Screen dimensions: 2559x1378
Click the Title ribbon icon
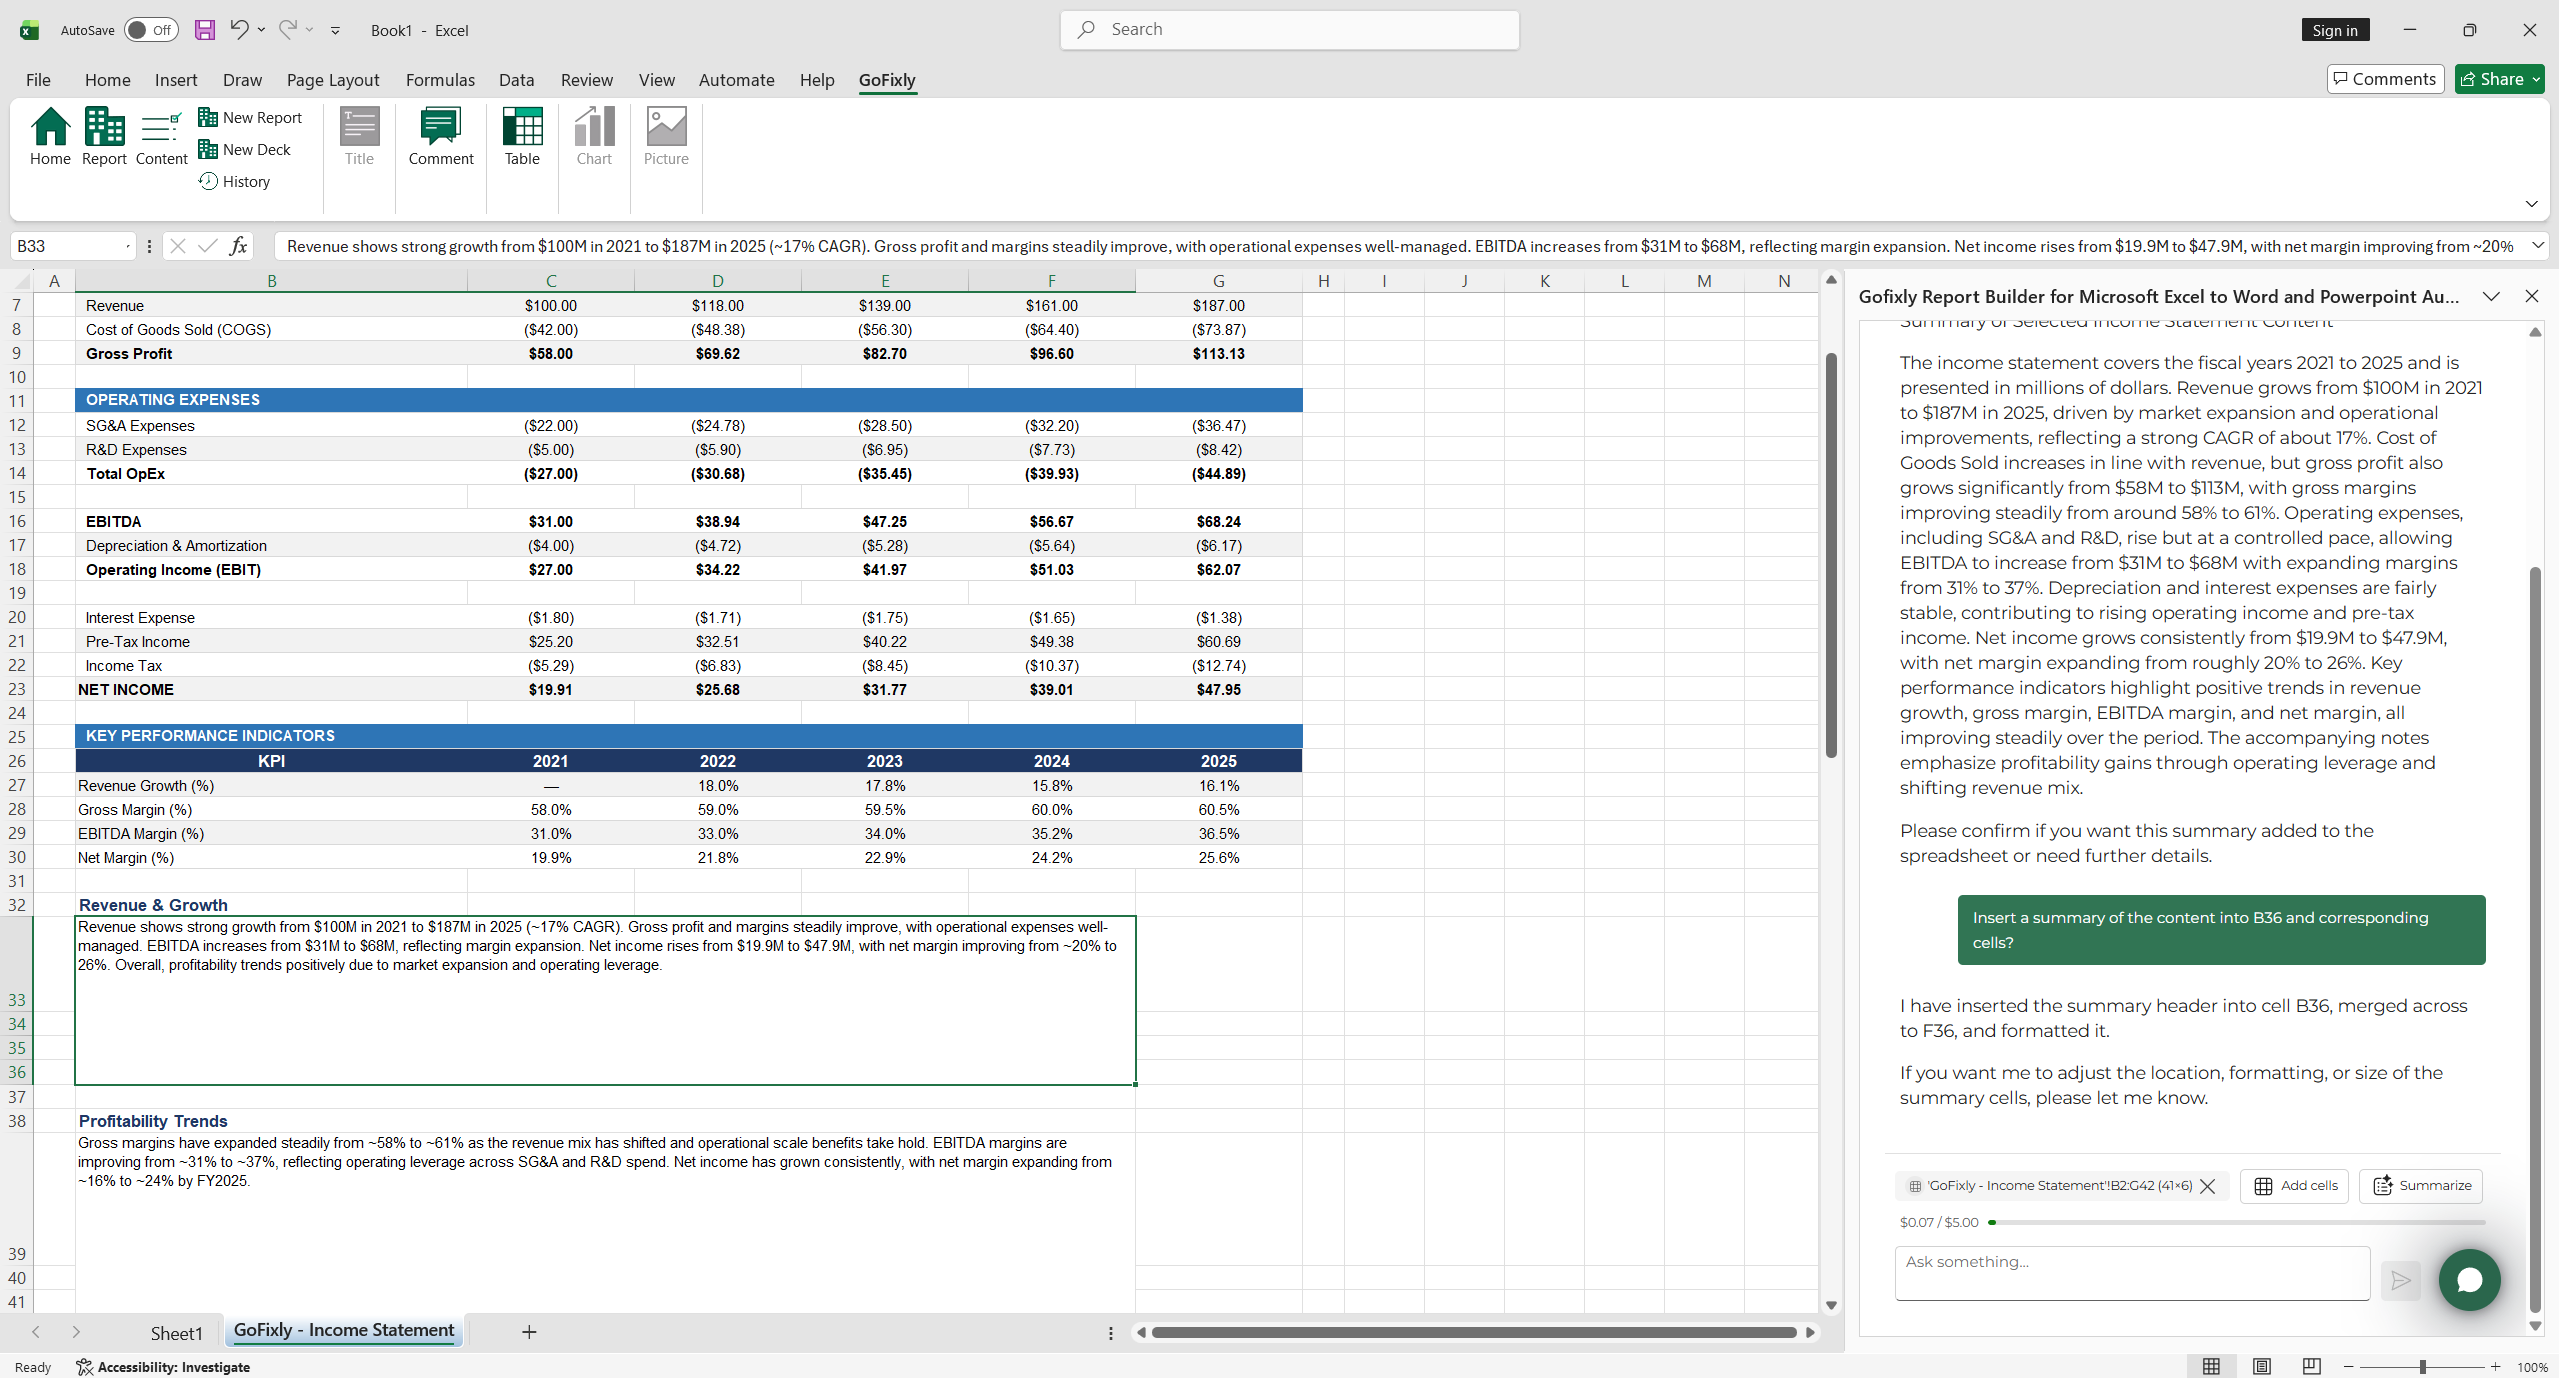[x=359, y=136]
